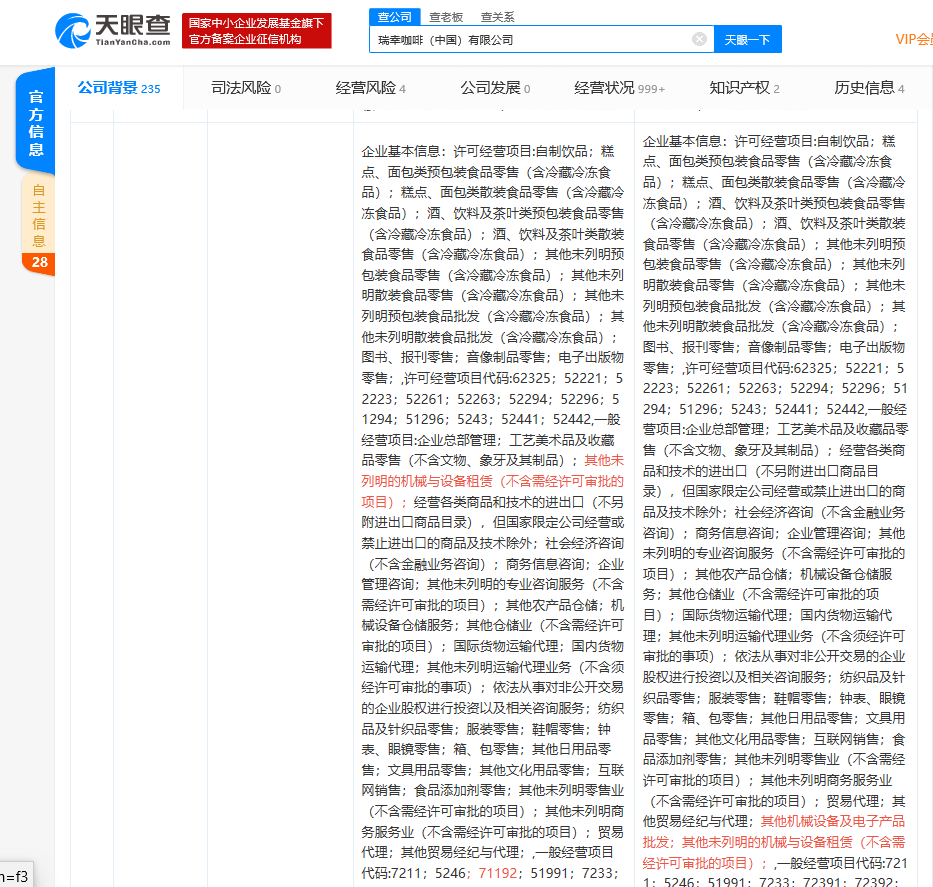Image resolution: width=933 pixels, height=887 pixels.
Task: Click the TianYanCha logo
Action: [x=116, y=30]
